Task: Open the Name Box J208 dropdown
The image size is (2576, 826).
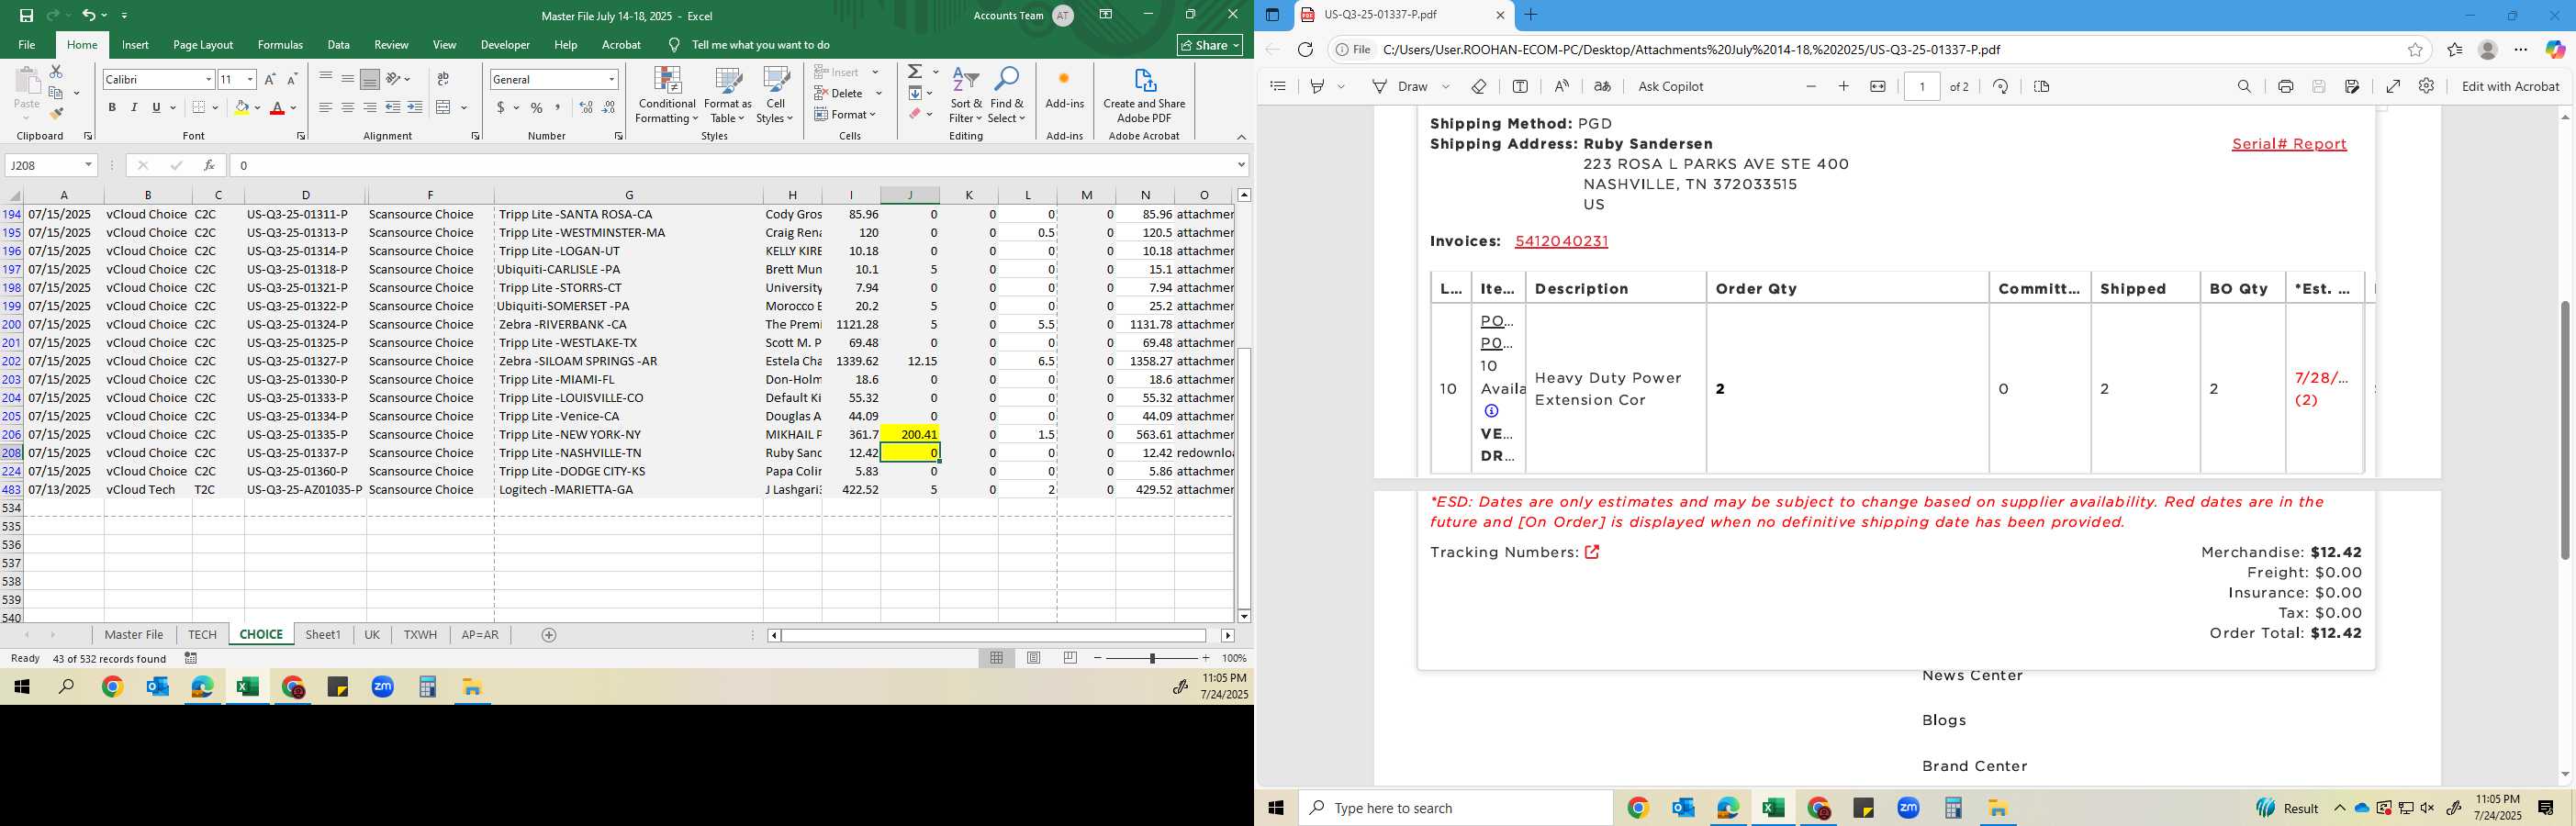Action: tap(89, 165)
